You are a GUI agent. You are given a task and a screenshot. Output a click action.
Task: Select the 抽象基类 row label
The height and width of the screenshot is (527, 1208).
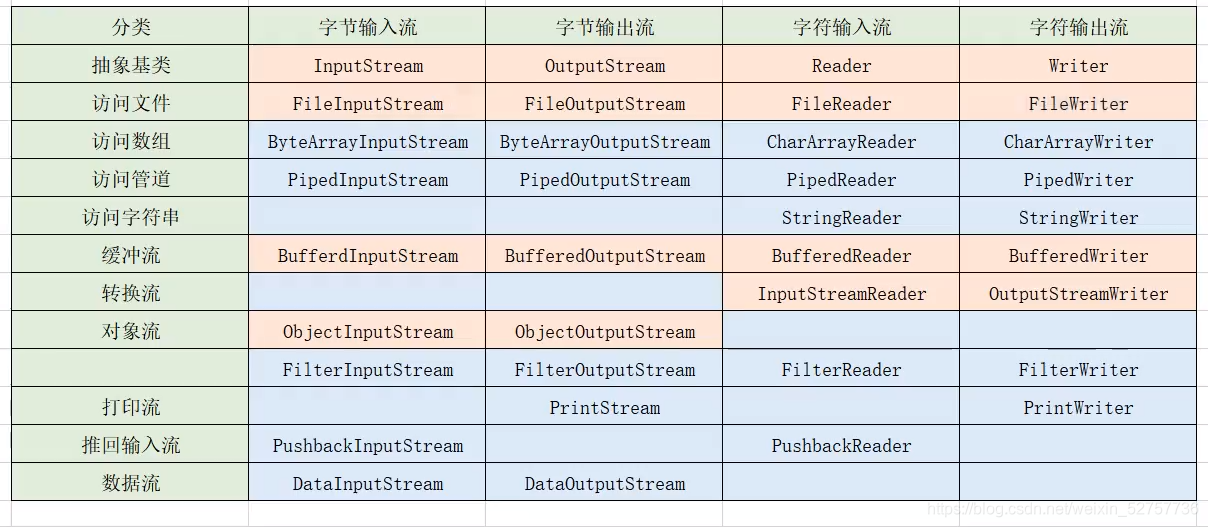pos(130,65)
